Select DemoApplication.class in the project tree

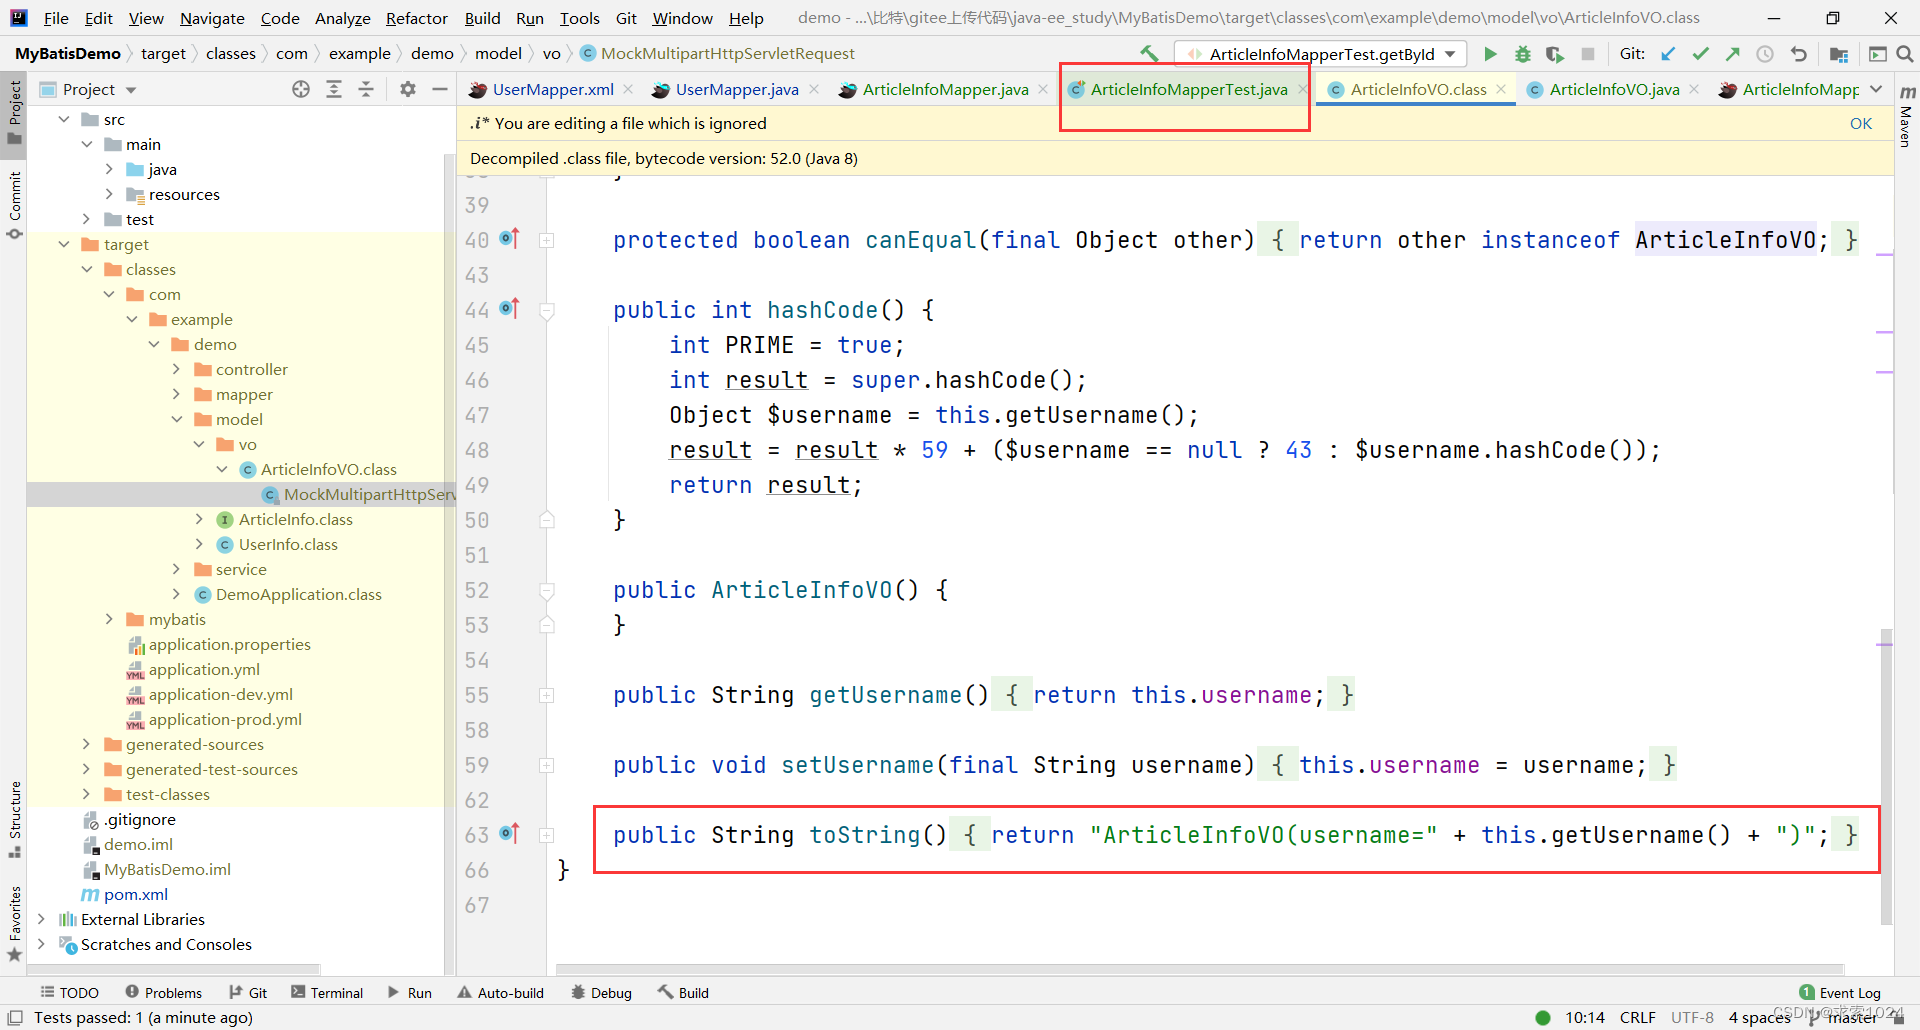[x=298, y=594]
